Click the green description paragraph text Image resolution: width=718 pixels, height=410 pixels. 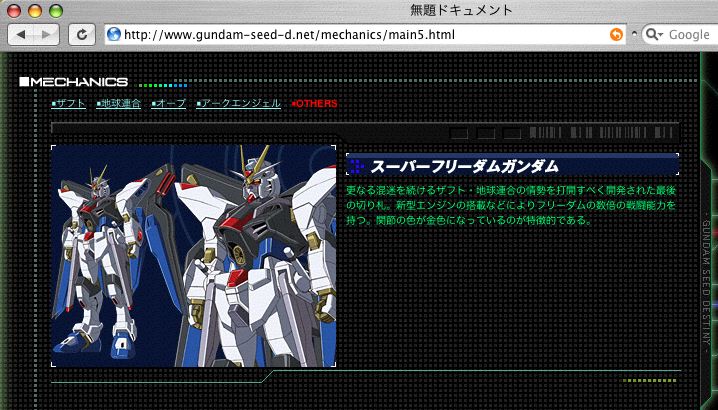click(511, 205)
